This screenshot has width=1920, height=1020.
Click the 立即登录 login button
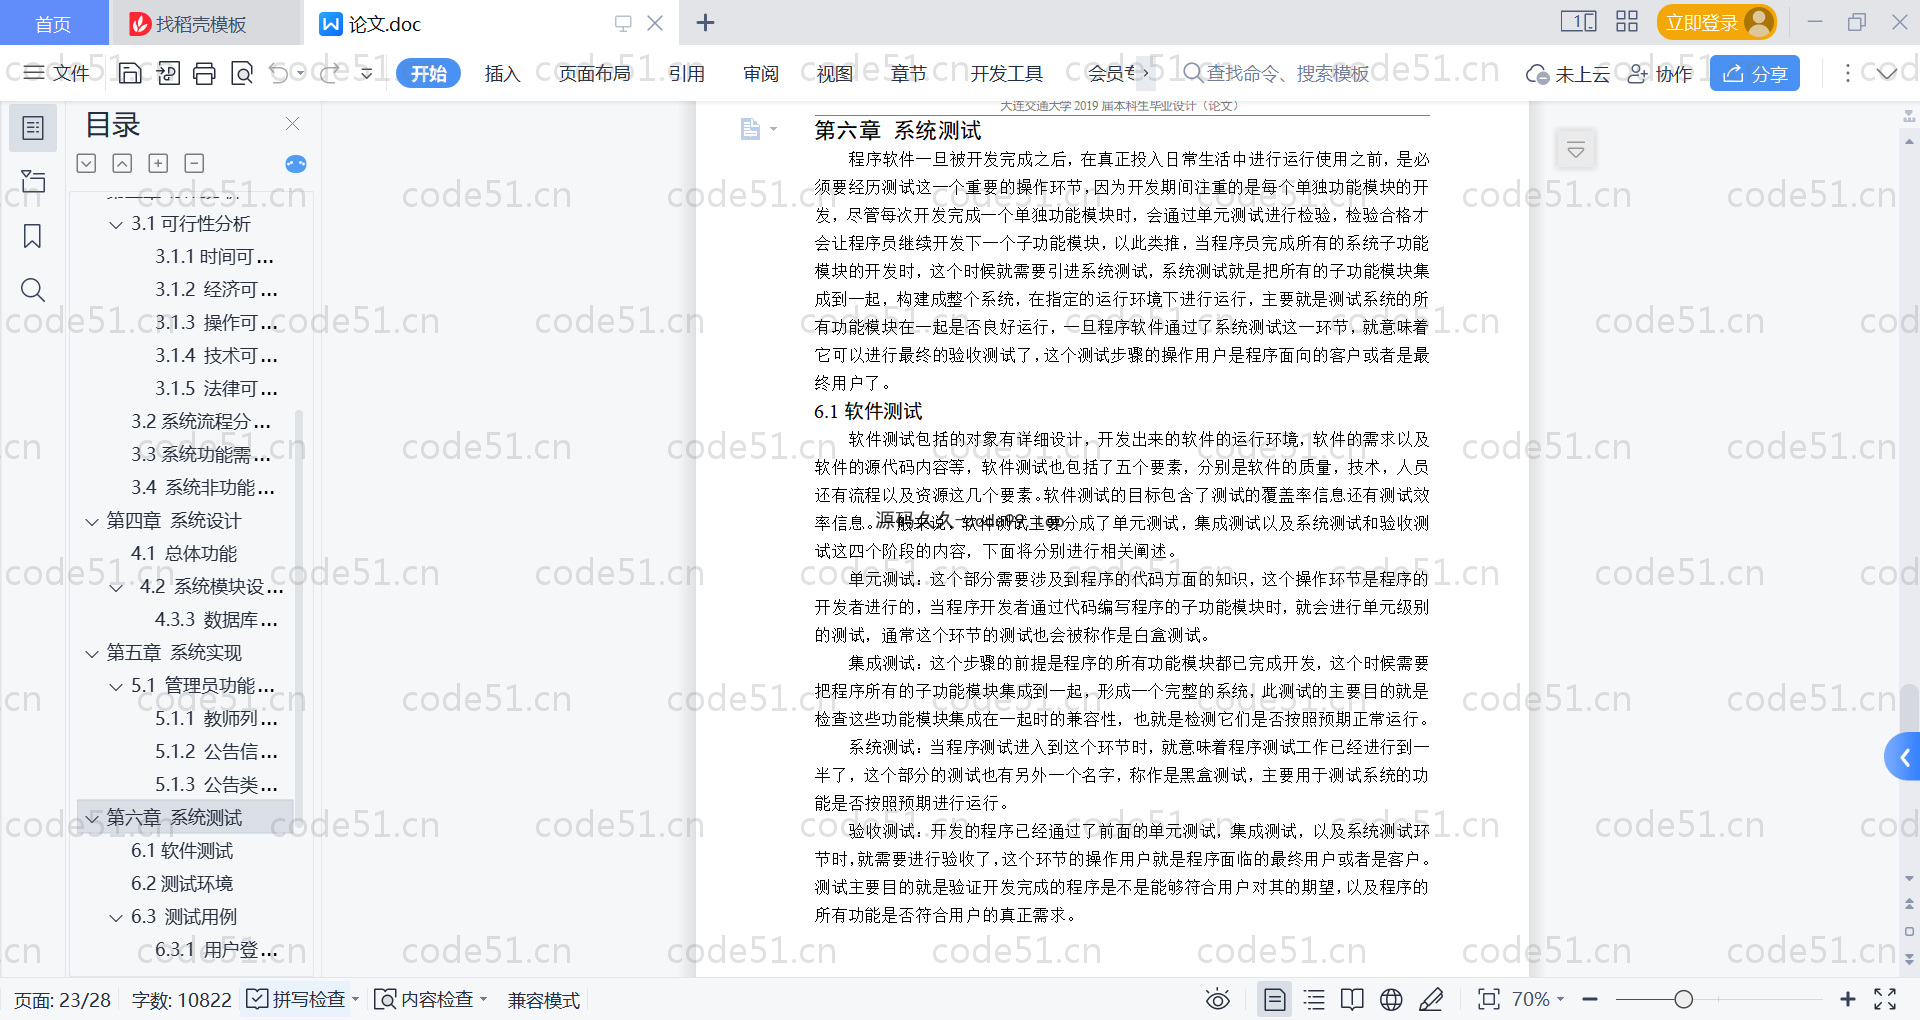tap(1716, 22)
